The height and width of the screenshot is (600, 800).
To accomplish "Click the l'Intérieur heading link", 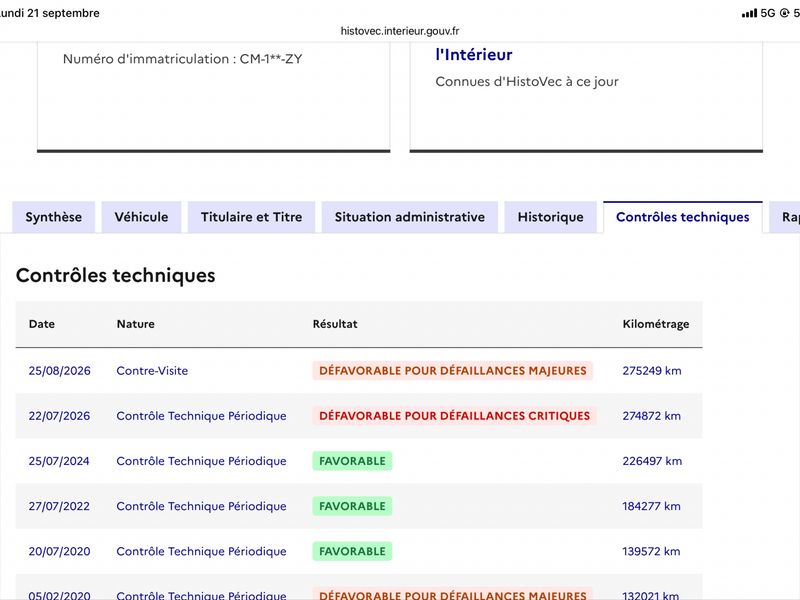I will (473, 55).
